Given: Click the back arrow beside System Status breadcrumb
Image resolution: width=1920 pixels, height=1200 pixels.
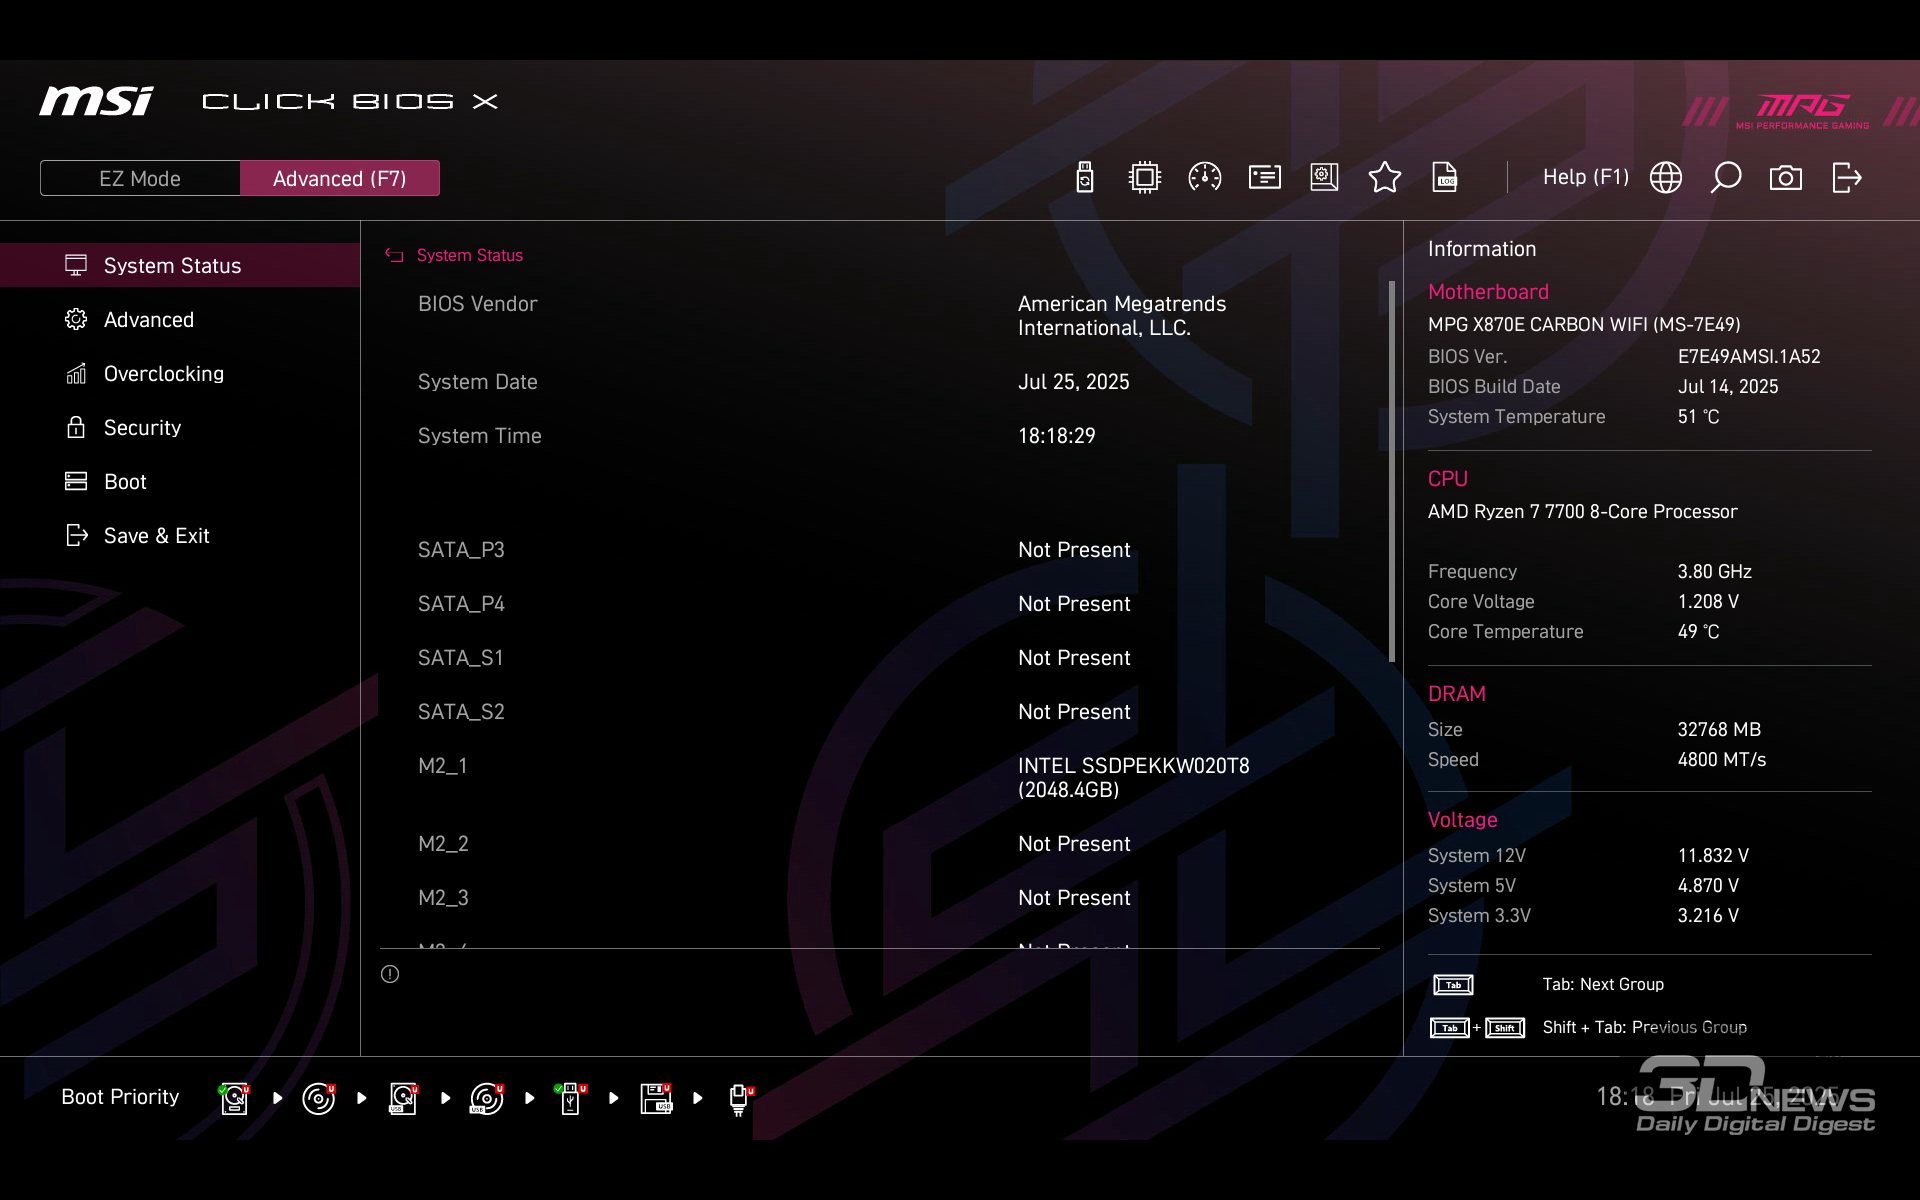Looking at the screenshot, I should pos(394,255).
